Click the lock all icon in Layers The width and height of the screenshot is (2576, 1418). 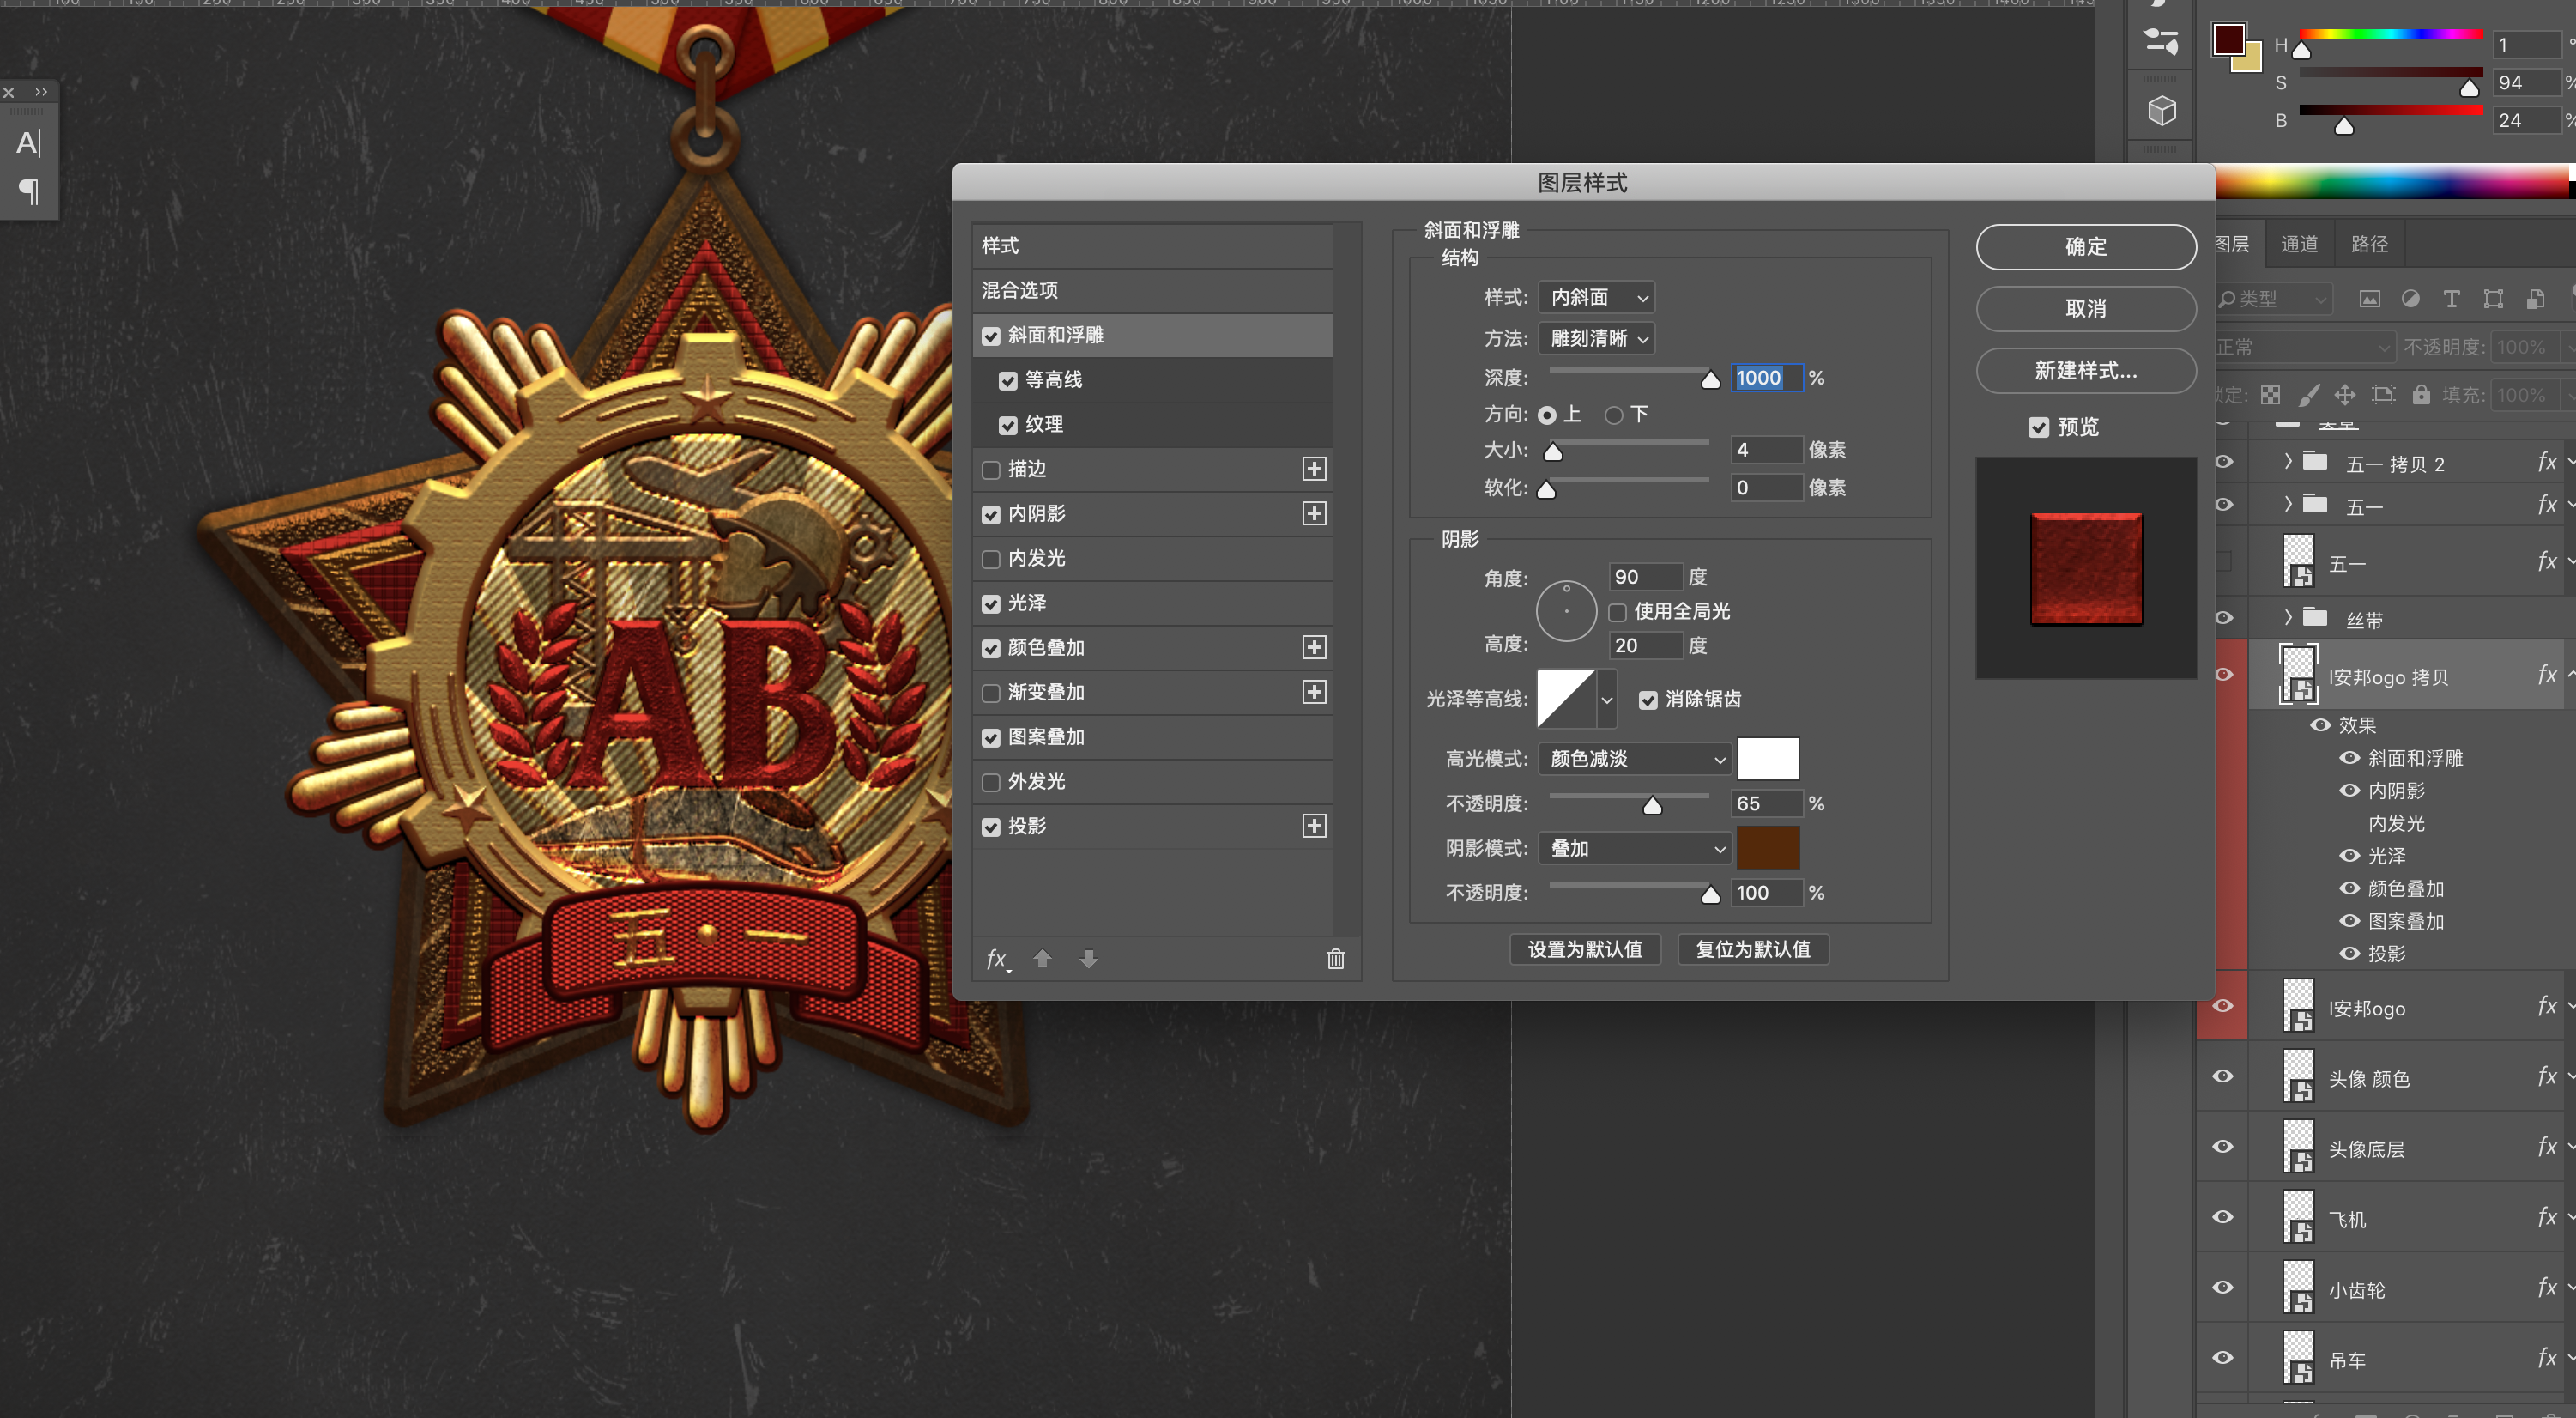(2421, 395)
